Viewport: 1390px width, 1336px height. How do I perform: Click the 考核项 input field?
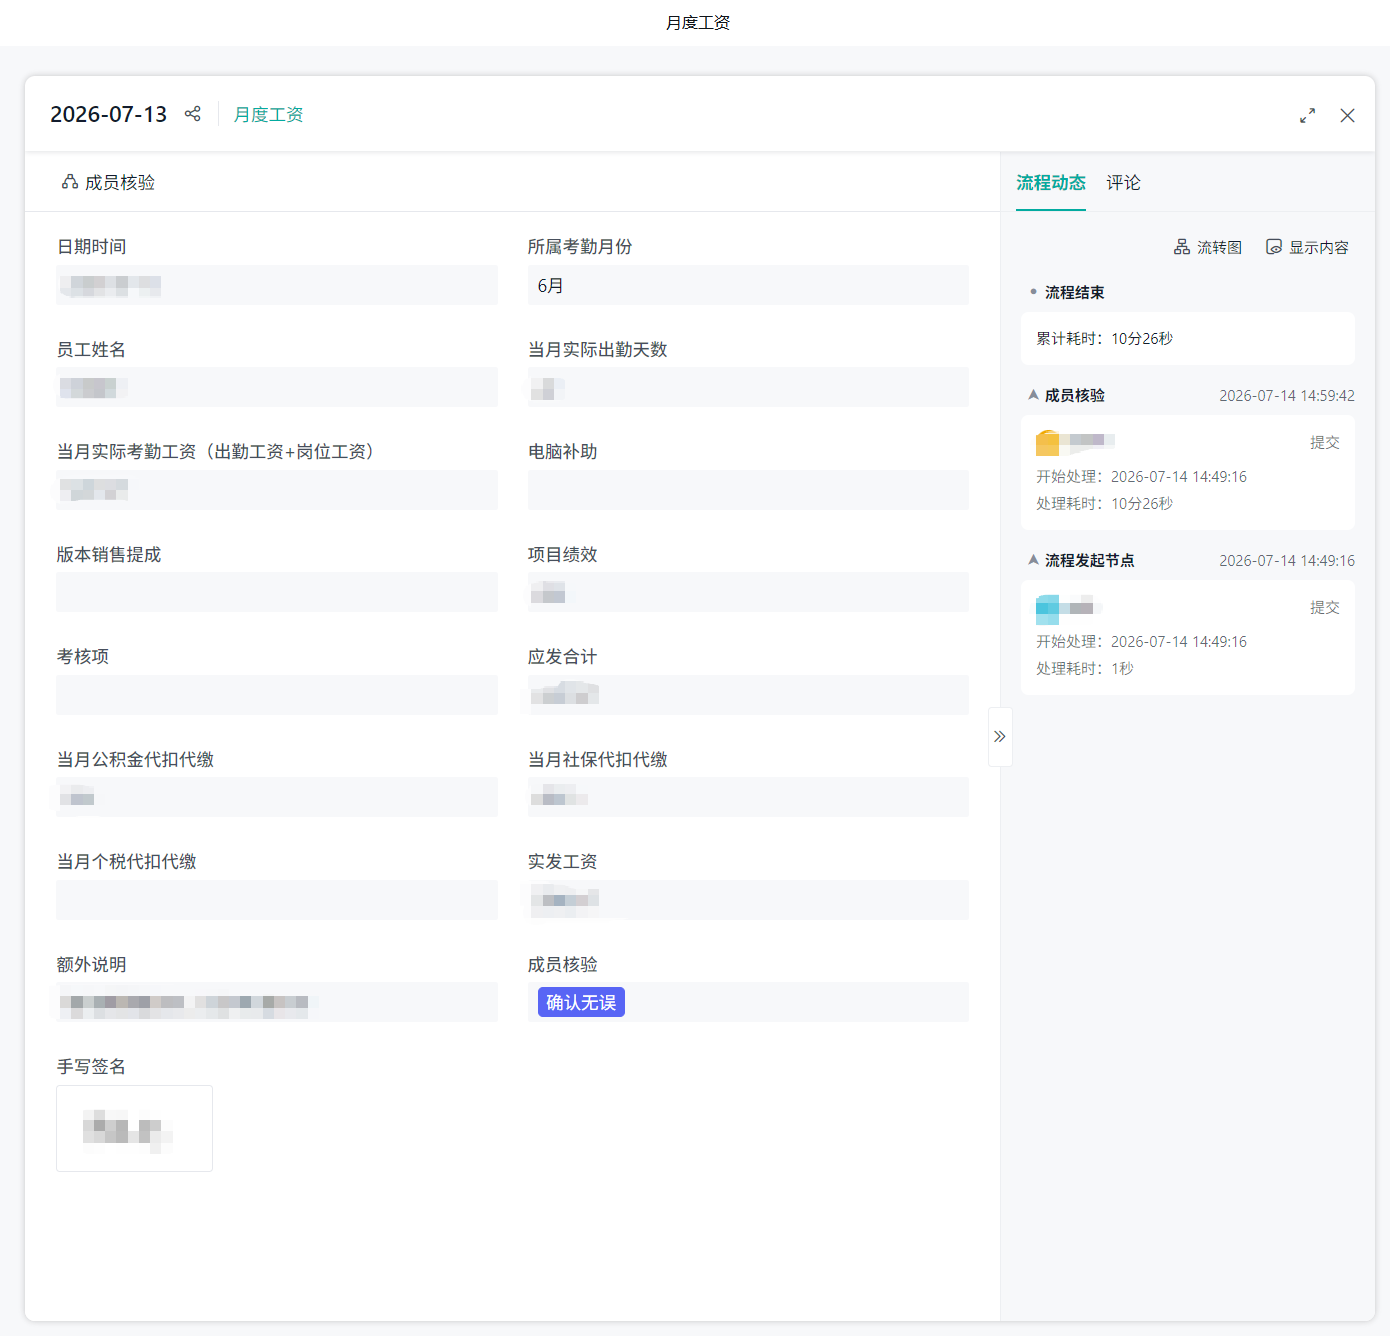[x=277, y=695]
